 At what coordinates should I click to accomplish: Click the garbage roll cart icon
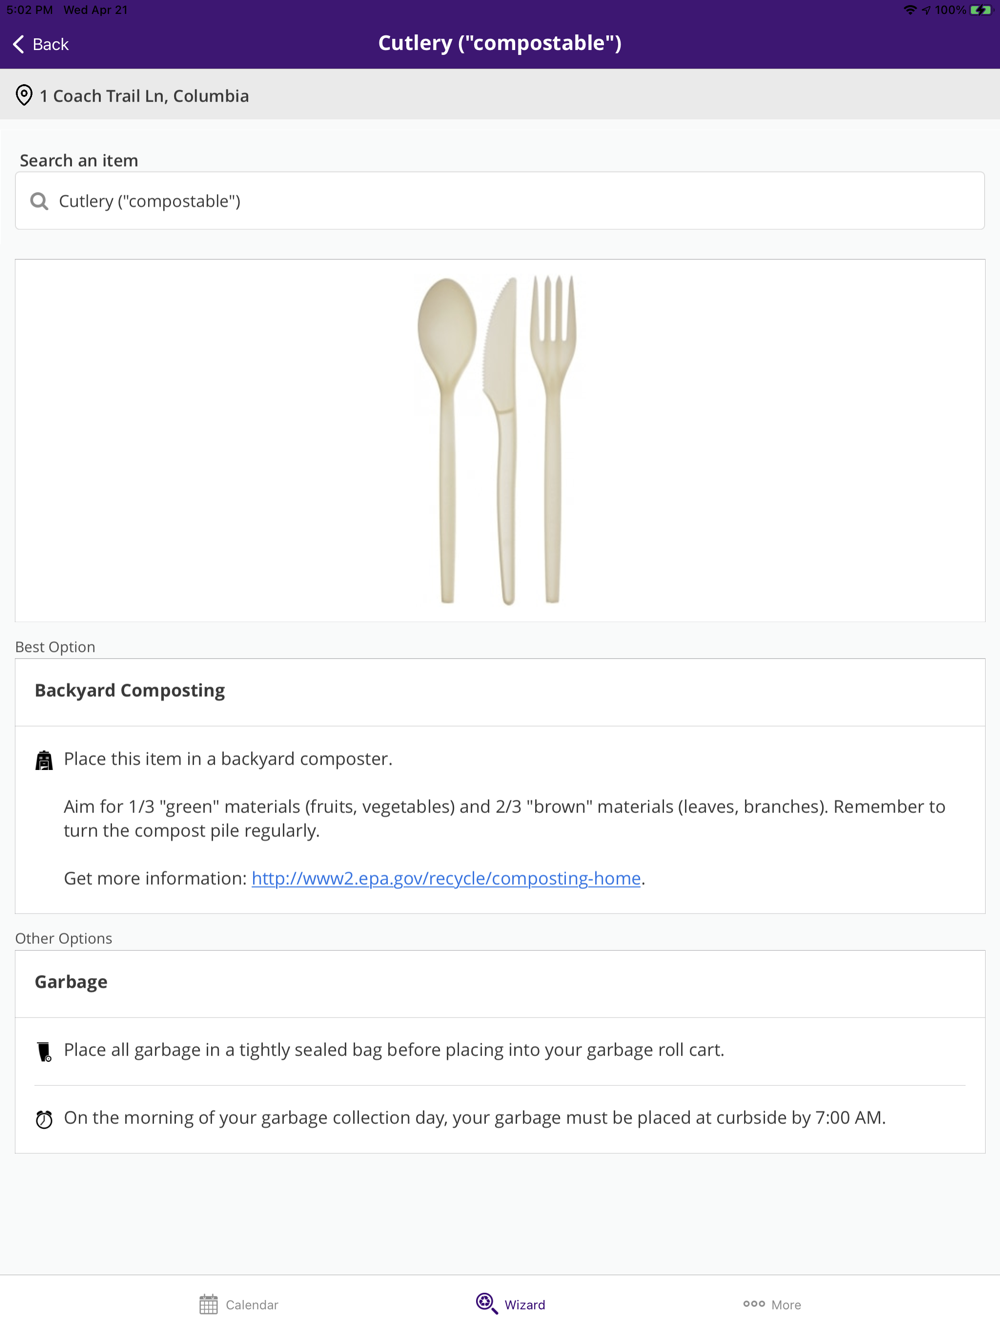[44, 1051]
